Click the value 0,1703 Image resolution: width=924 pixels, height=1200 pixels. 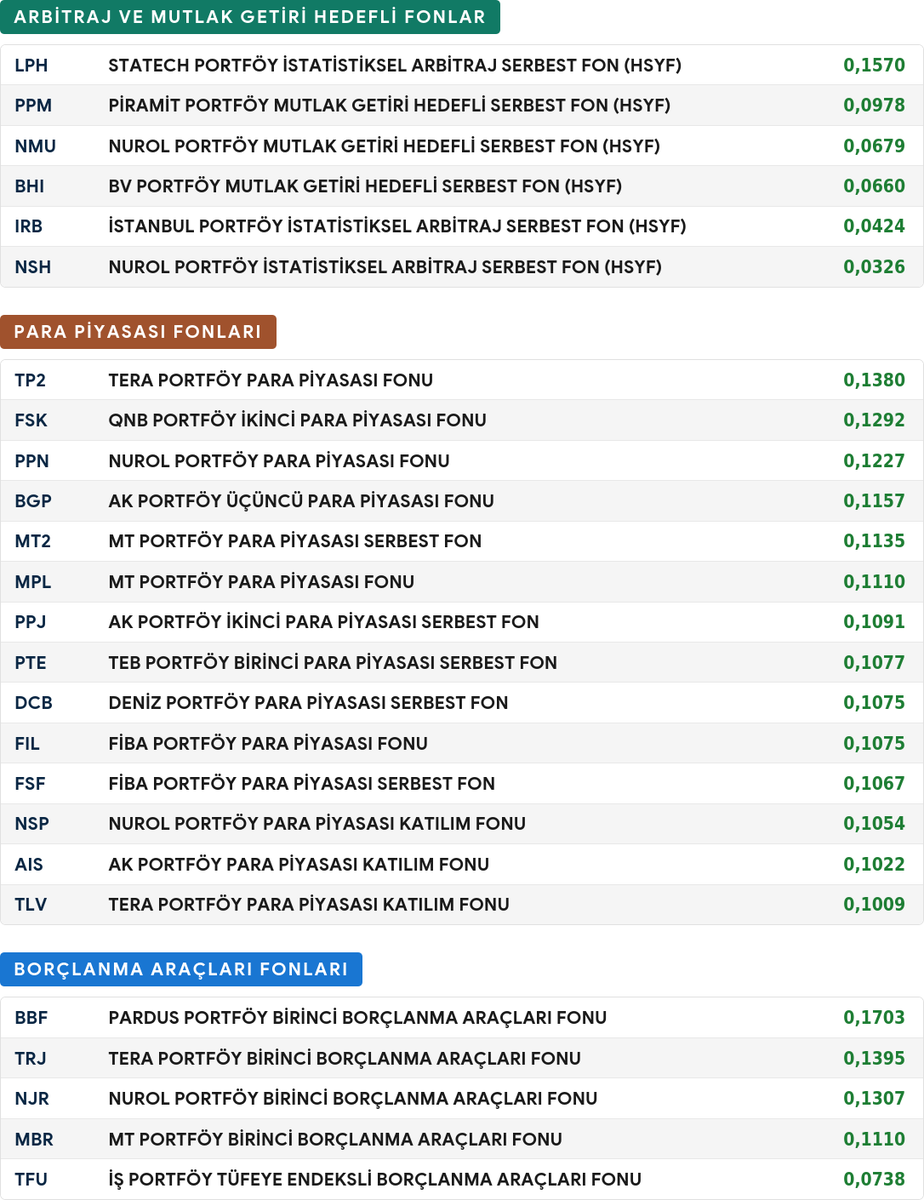[x=874, y=1018]
